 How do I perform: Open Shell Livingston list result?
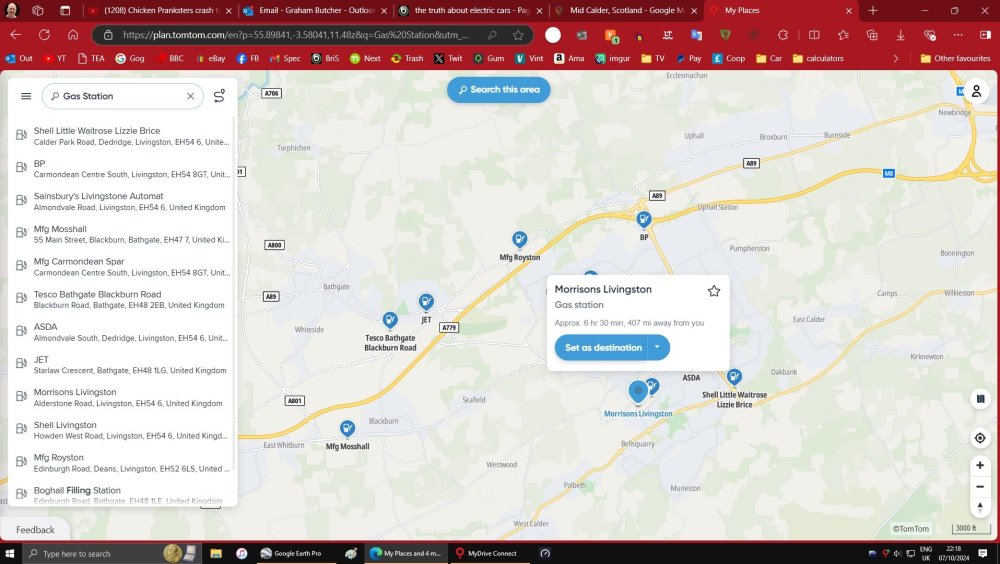[122, 430]
